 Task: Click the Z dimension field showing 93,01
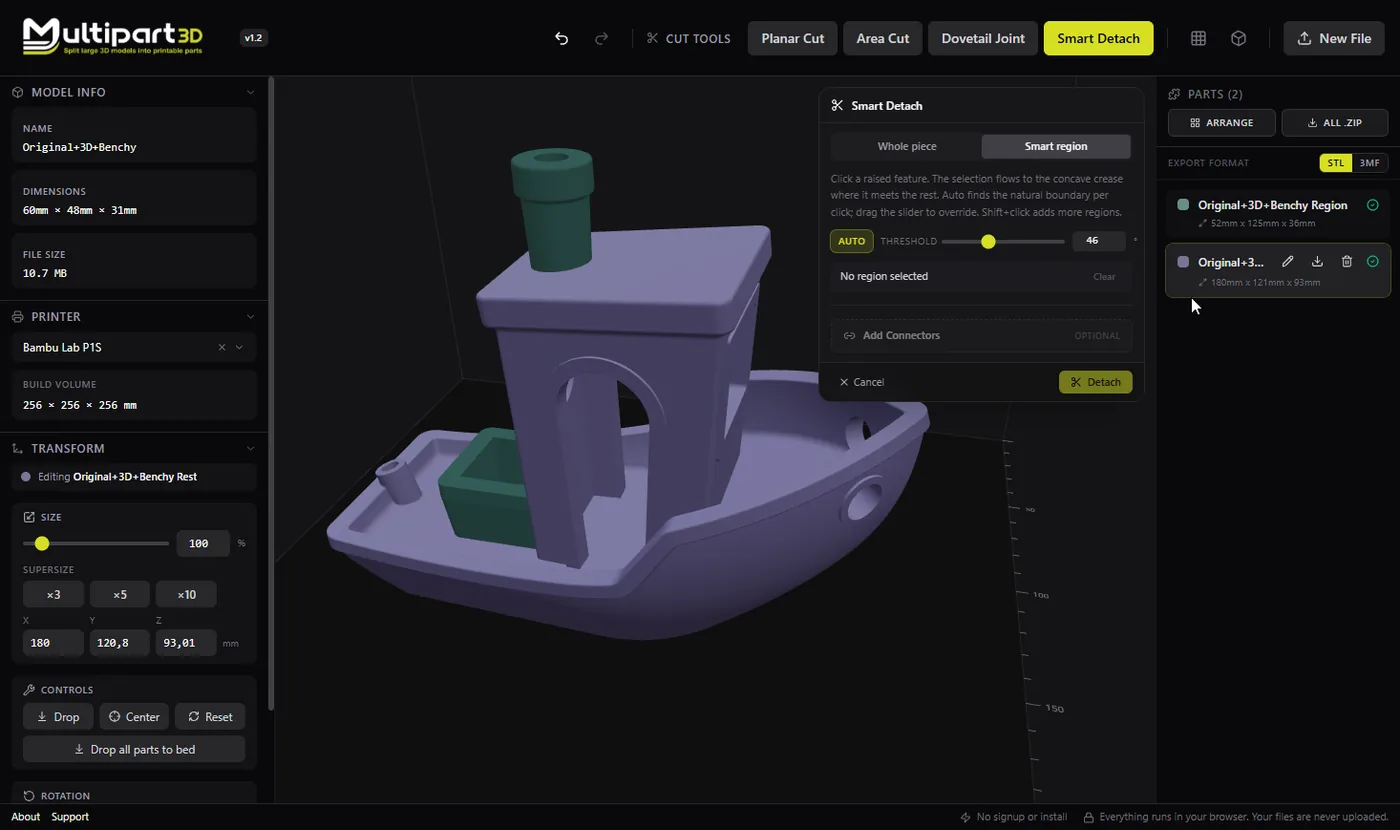pyautogui.click(x=186, y=643)
